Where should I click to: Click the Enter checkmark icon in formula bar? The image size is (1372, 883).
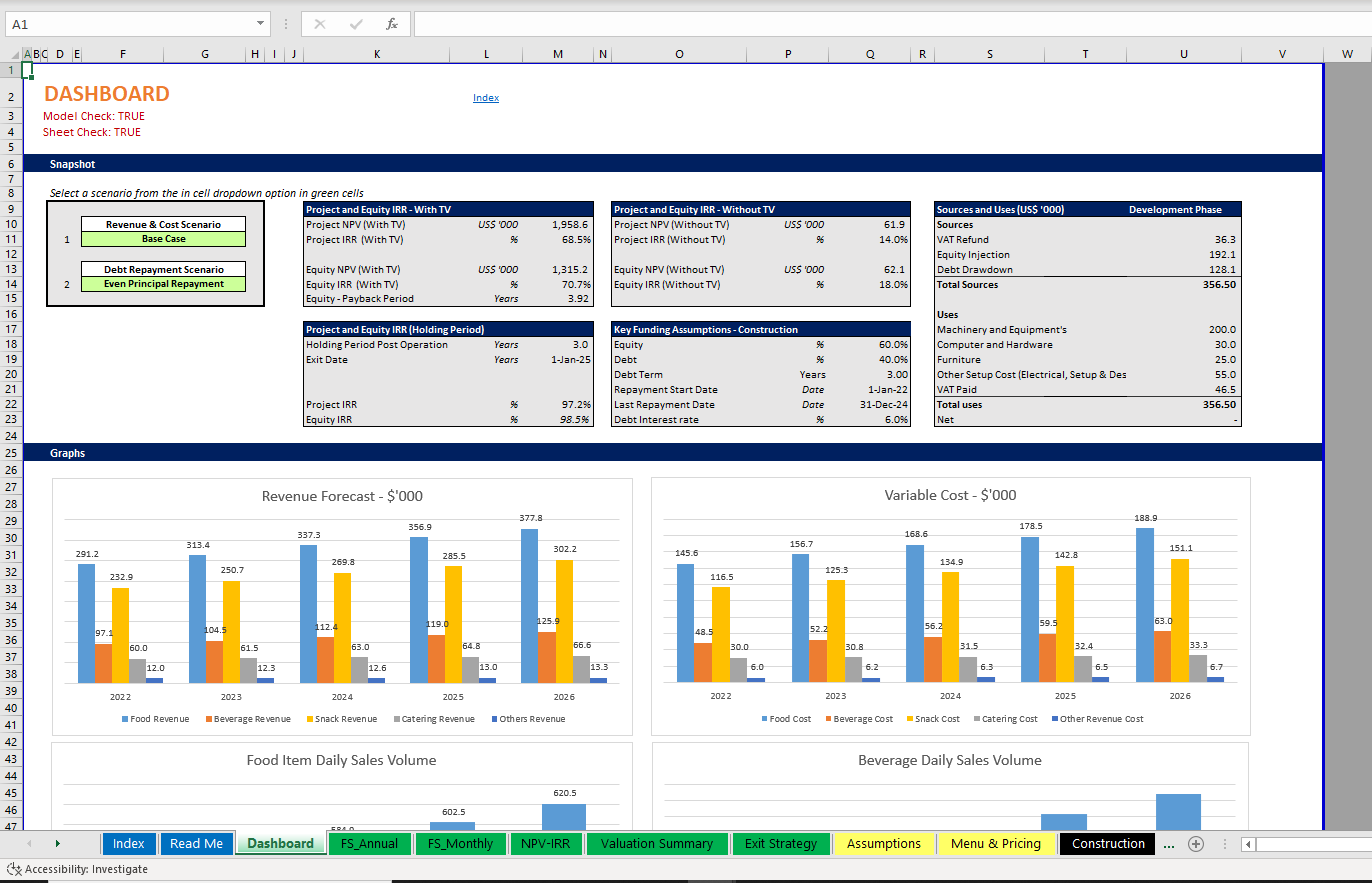355,23
